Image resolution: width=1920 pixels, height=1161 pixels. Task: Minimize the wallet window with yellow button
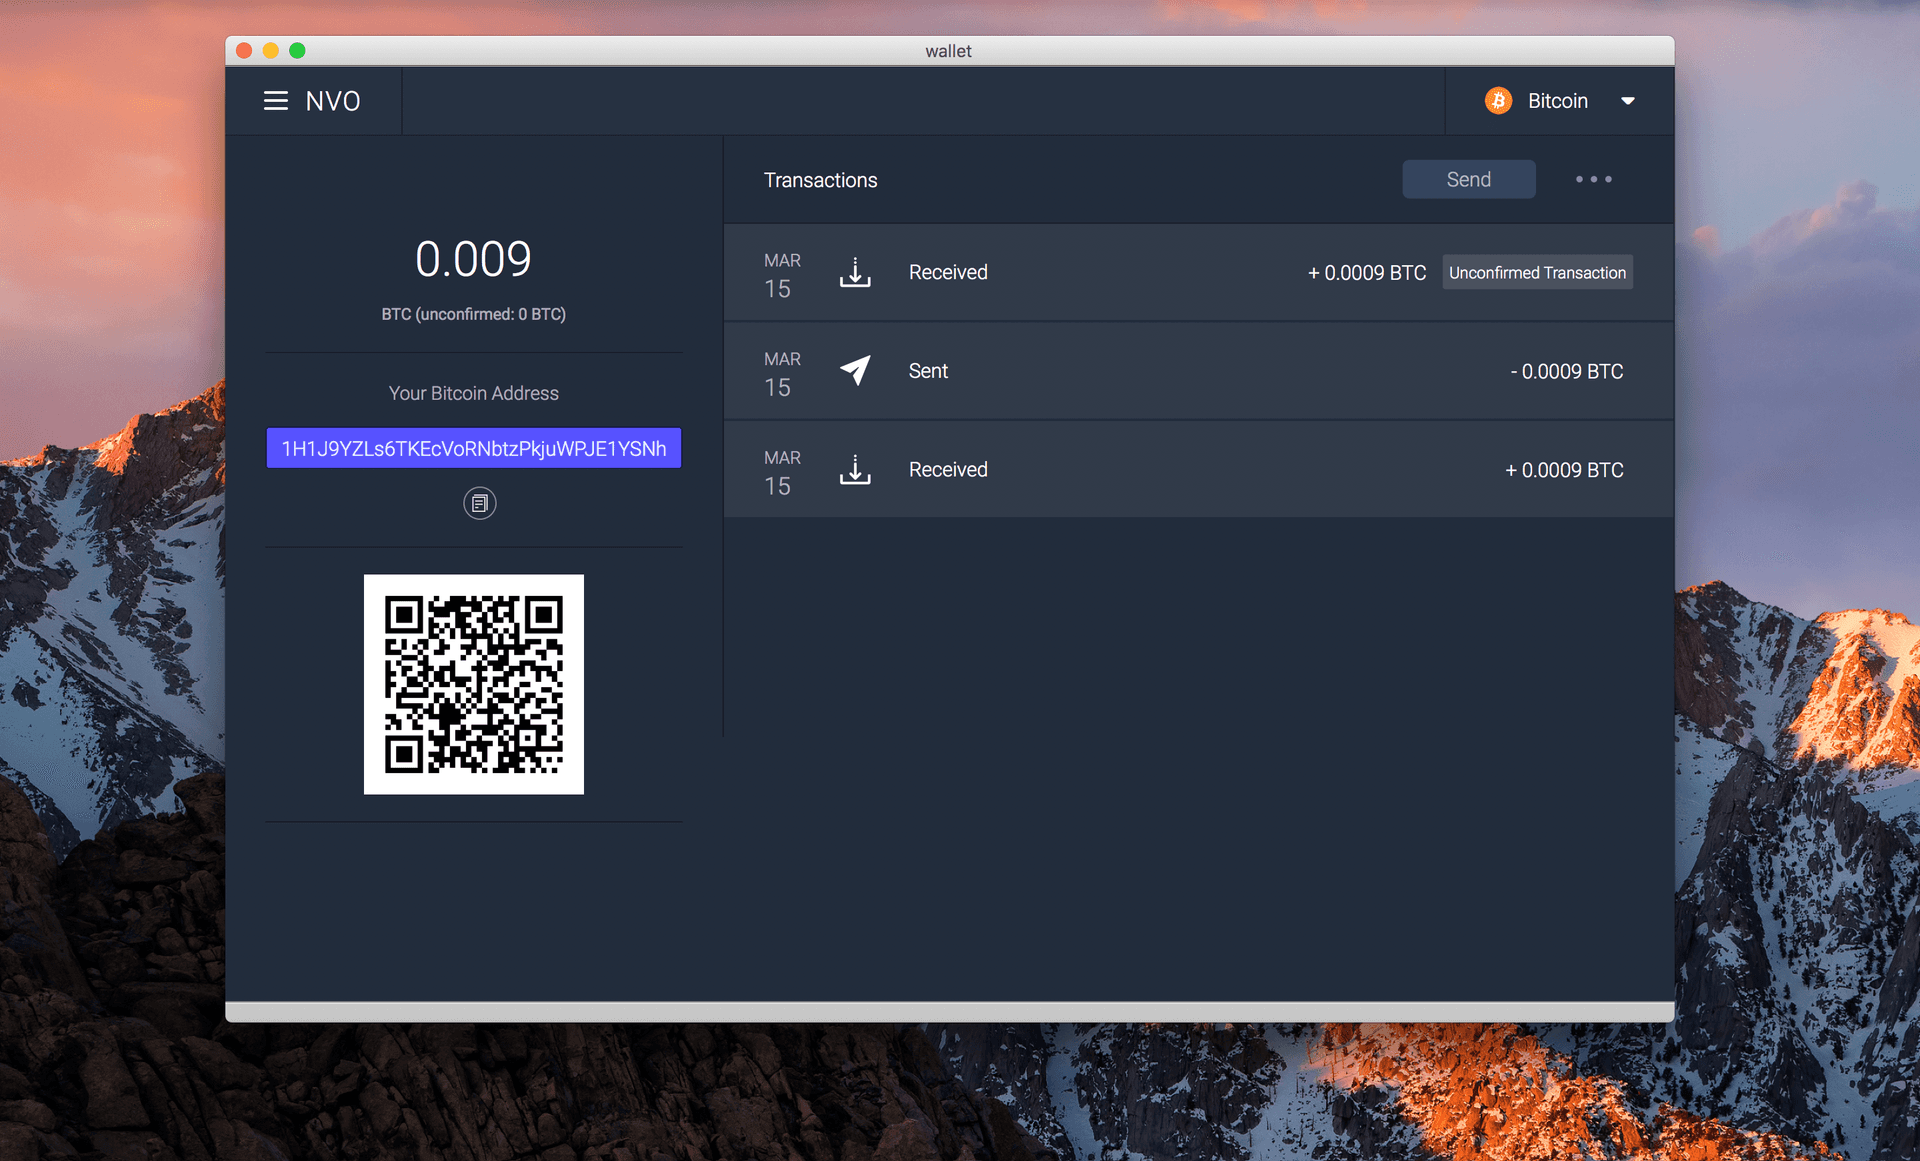click(271, 50)
